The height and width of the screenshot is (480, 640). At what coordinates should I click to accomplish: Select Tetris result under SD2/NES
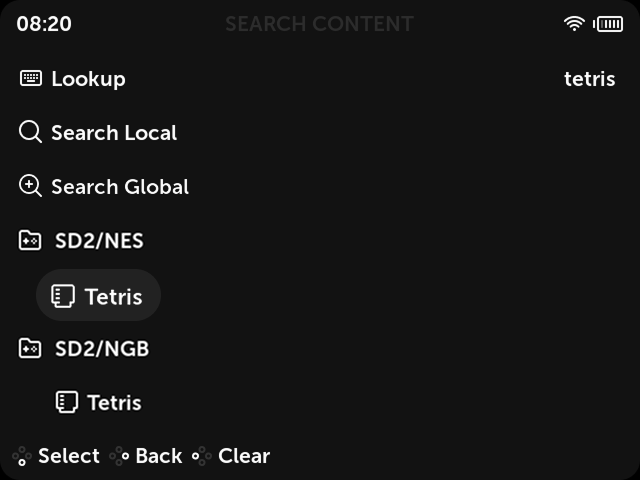98,295
